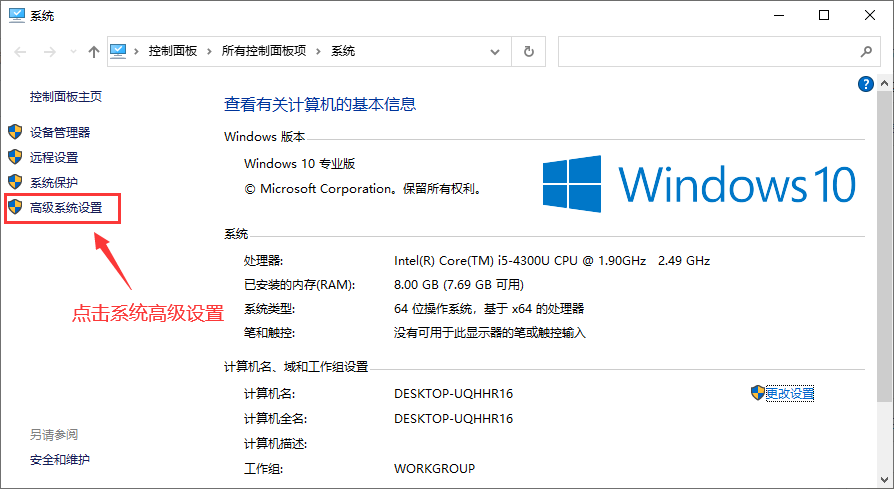Click full computer name in 计算机全名 row
The image size is (894, 489).
pyautogui.click(x=453, y=419)
